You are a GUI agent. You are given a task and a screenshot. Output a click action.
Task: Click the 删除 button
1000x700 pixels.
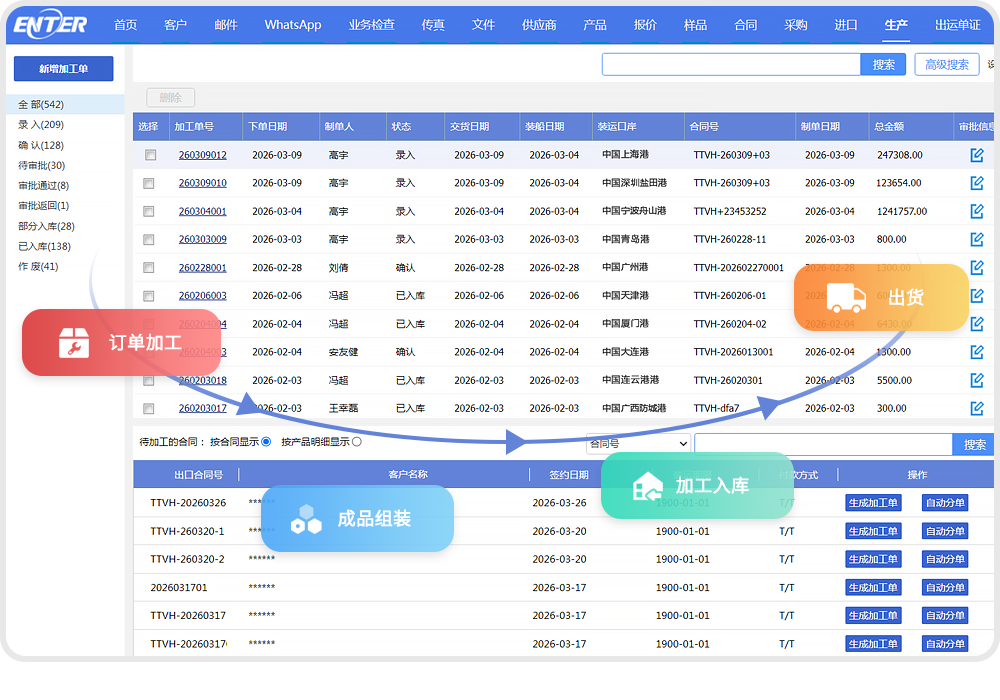[170, 98]
